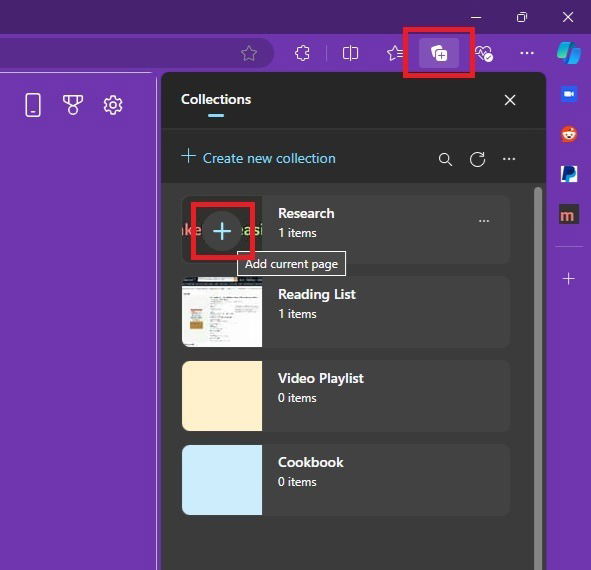Open Research collection more options

click(484, 221)
